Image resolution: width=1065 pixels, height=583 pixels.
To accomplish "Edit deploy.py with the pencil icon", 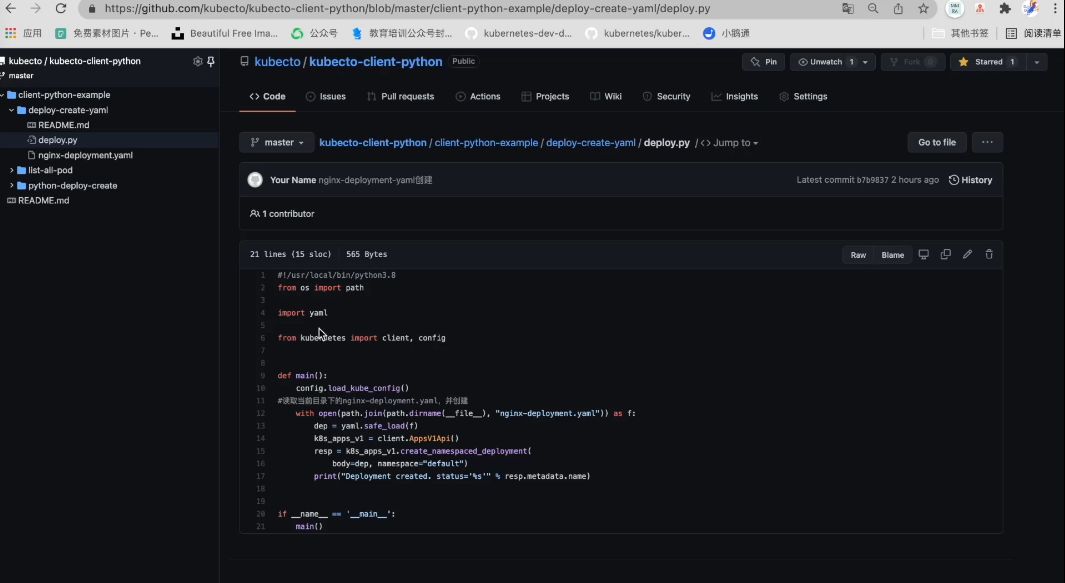I will 967,254.
